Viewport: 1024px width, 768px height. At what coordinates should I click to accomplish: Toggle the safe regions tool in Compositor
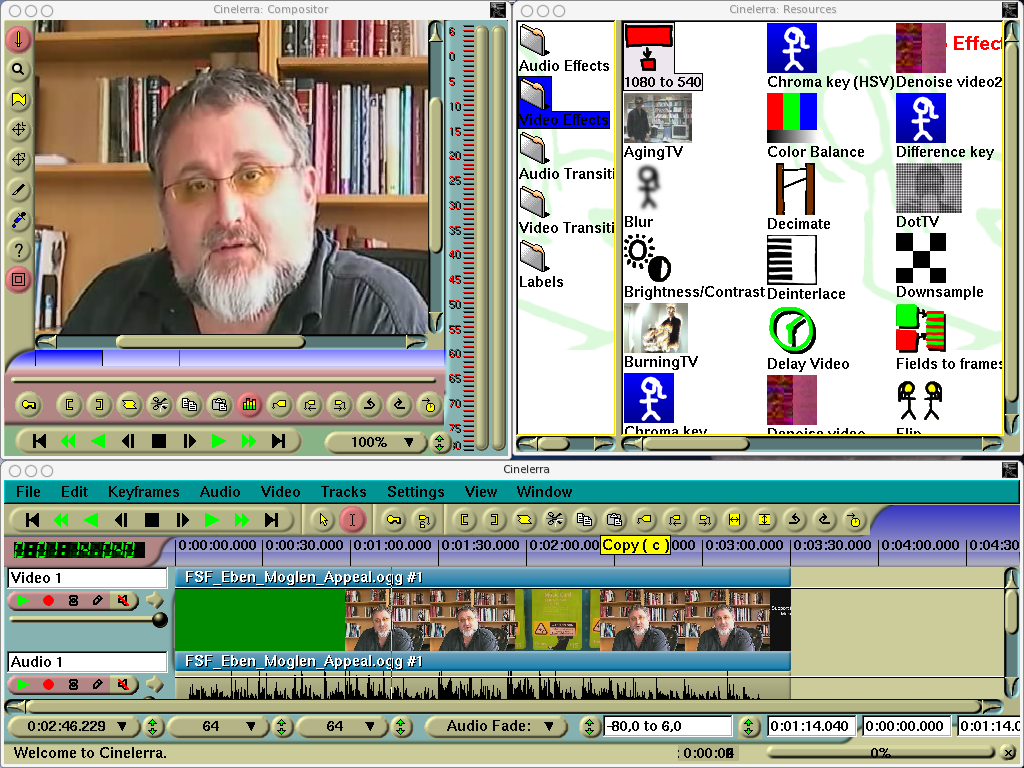(18, 280)
